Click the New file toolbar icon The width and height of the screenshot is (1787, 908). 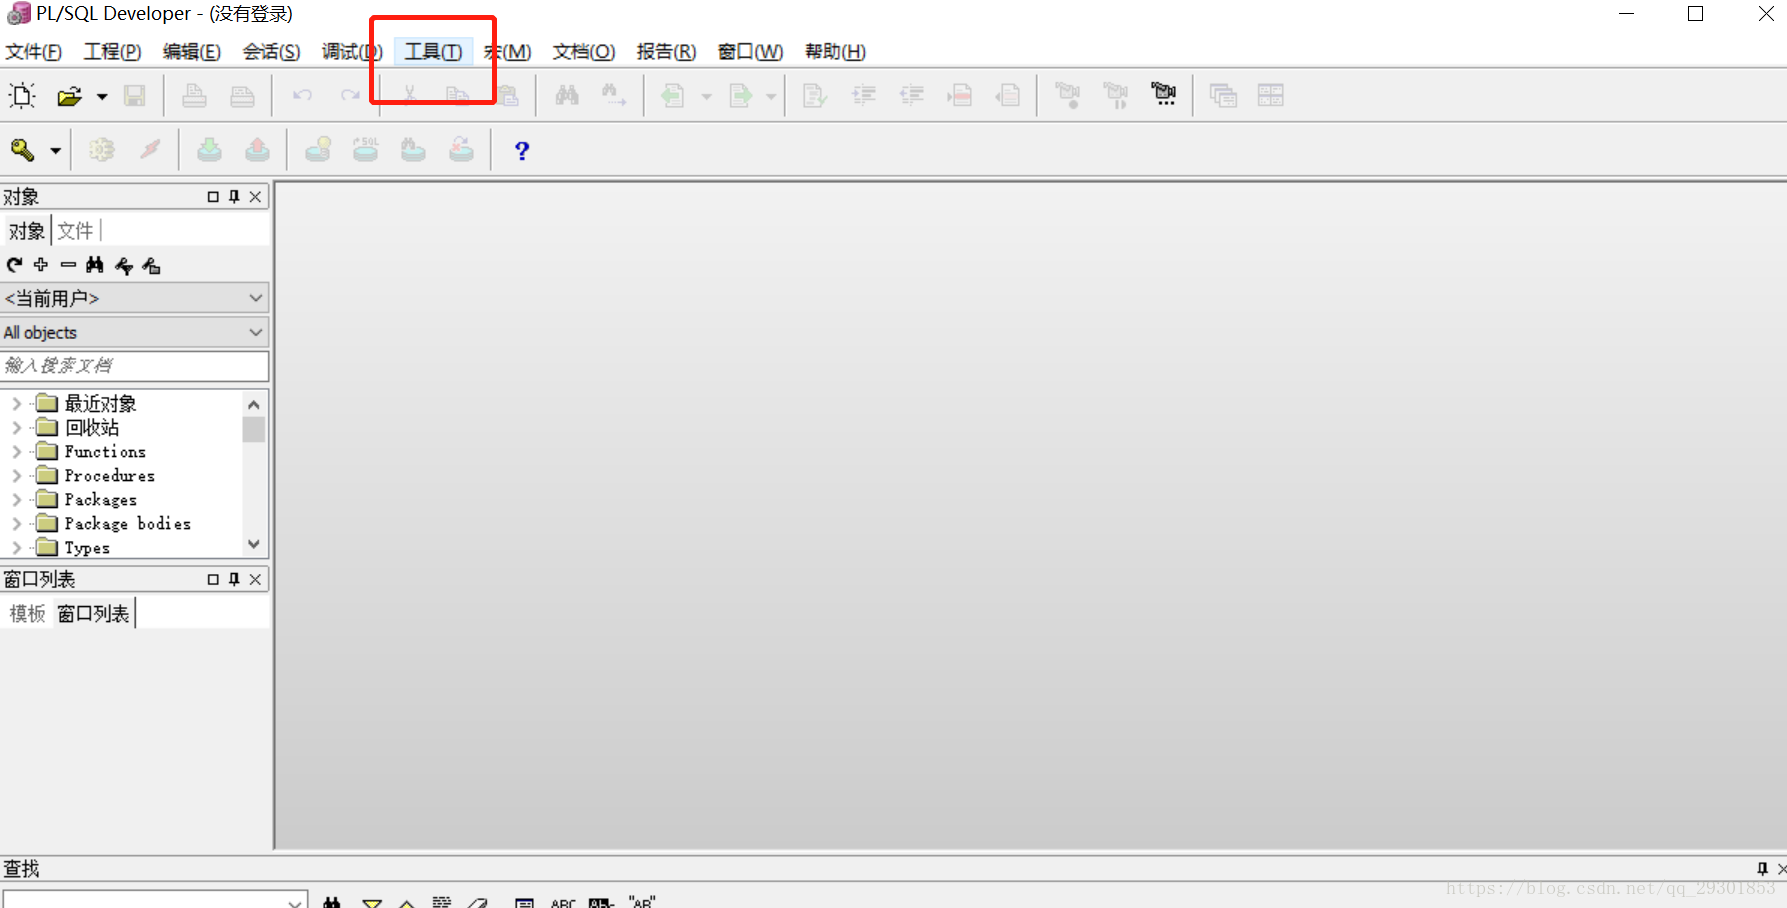point(22,95)
